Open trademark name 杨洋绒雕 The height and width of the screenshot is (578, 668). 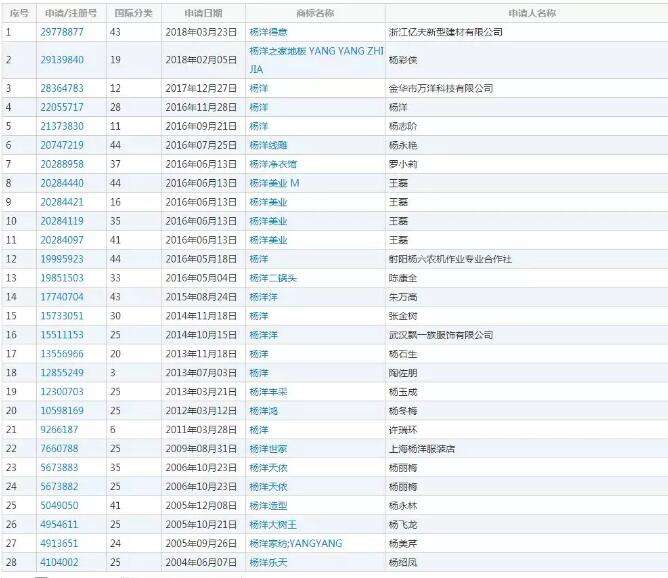(x=268, y=145)
